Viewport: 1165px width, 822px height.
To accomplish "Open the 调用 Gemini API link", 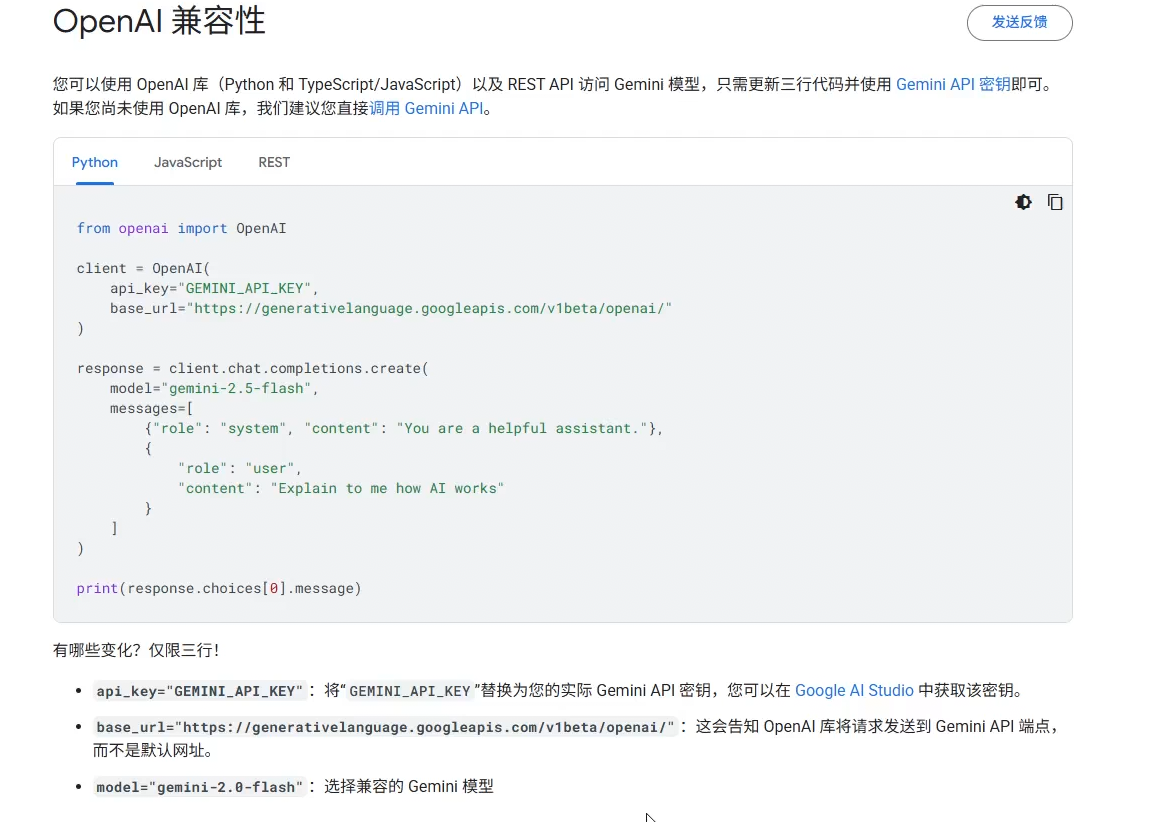I will tap(426, 109).
